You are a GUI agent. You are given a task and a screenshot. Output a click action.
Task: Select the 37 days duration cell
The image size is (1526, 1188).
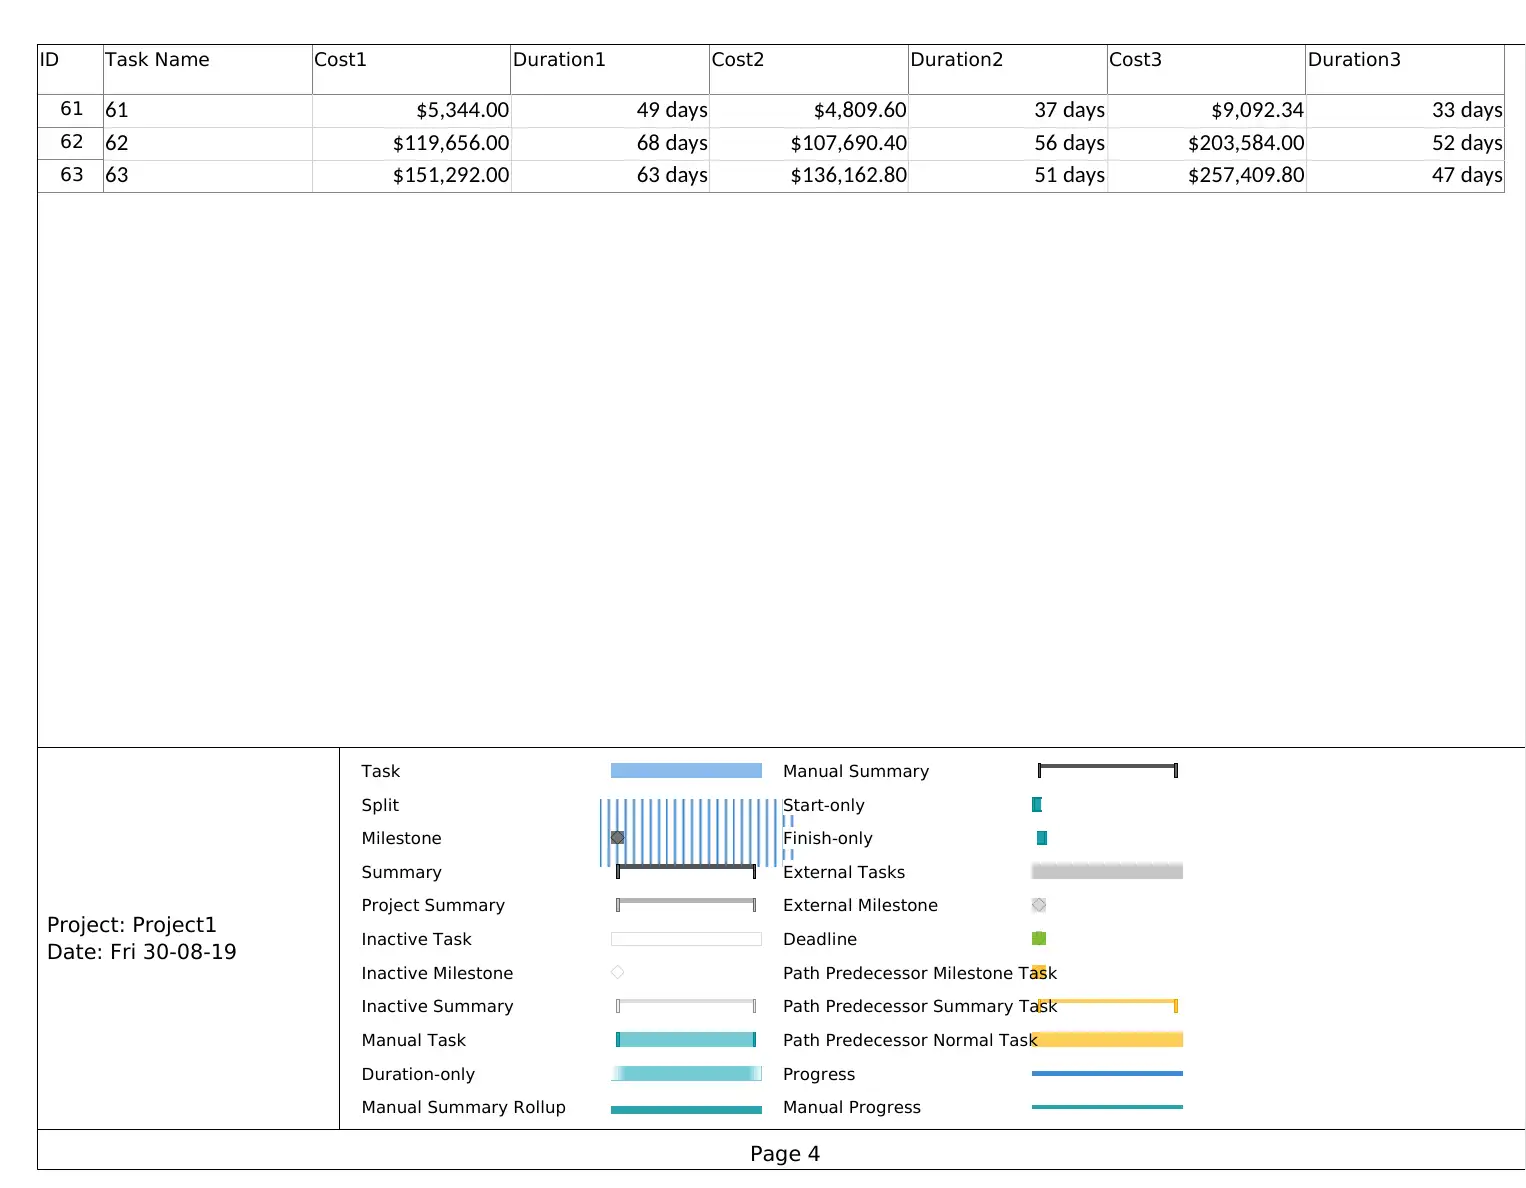(1008, 110)
